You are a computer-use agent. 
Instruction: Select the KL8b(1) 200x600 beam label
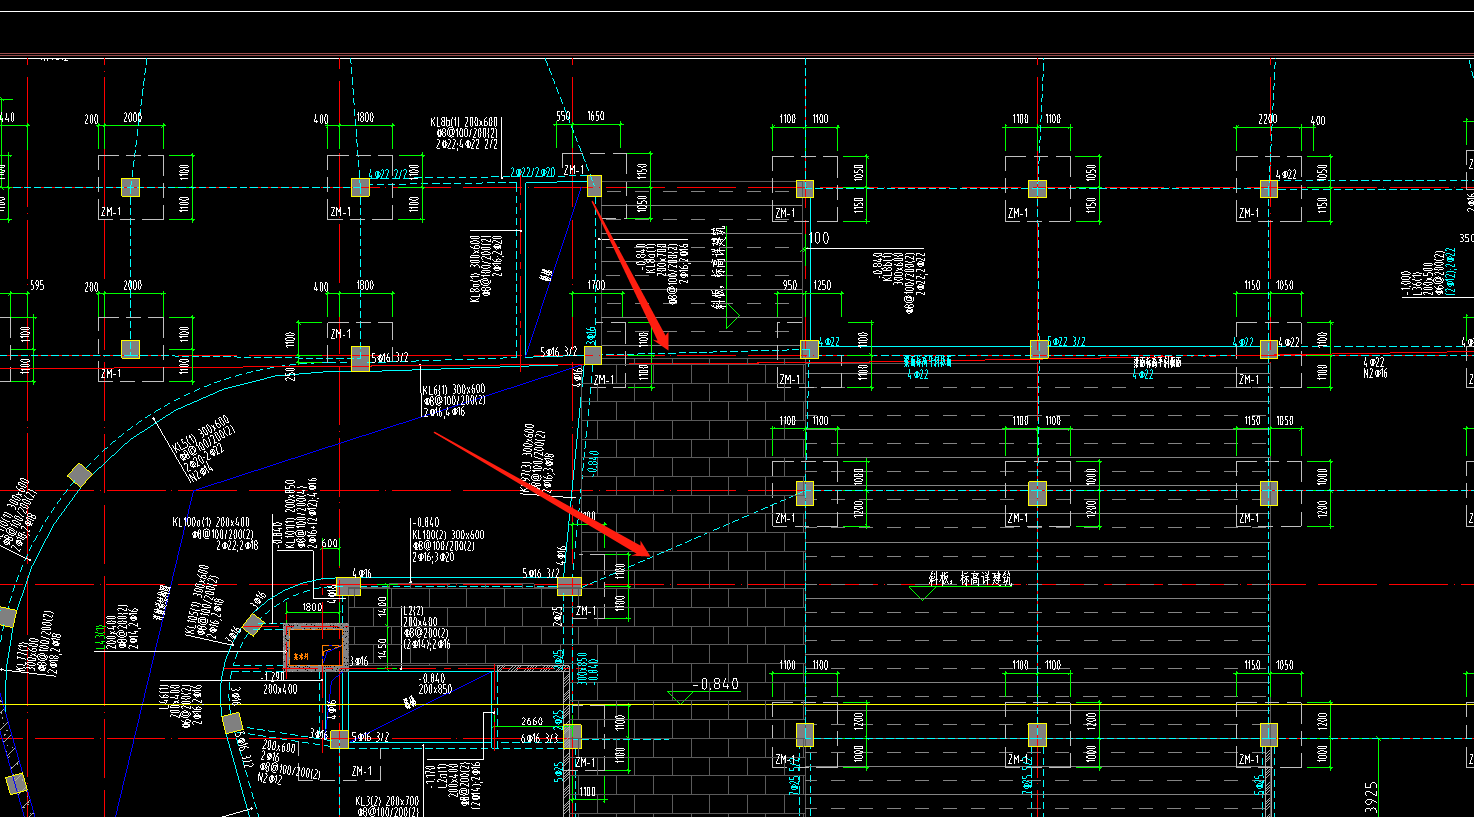pos(465,122)
